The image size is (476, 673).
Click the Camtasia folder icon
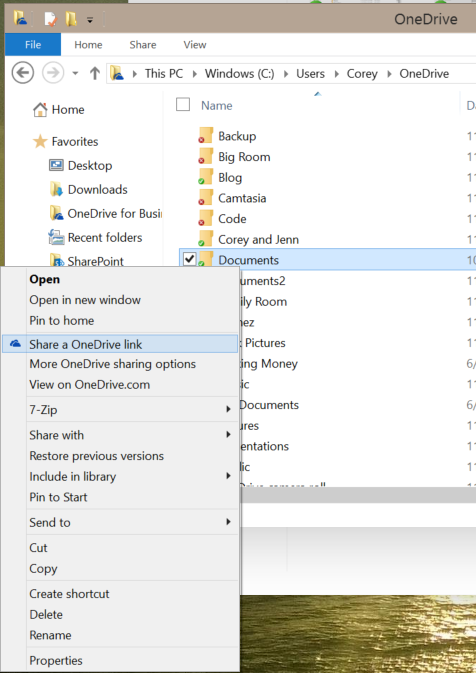tap(206, 197)
